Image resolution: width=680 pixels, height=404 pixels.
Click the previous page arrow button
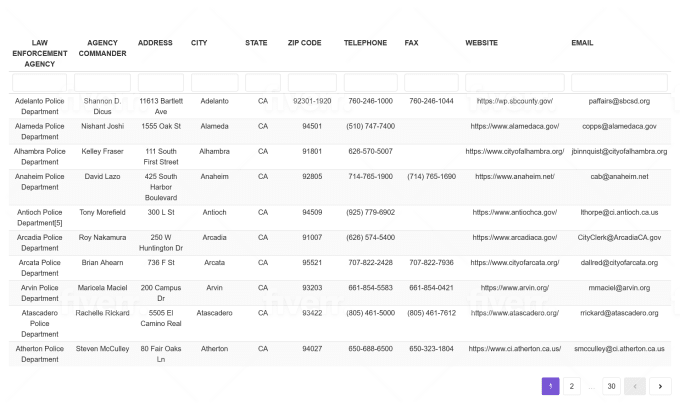click(x=634, y=386)
